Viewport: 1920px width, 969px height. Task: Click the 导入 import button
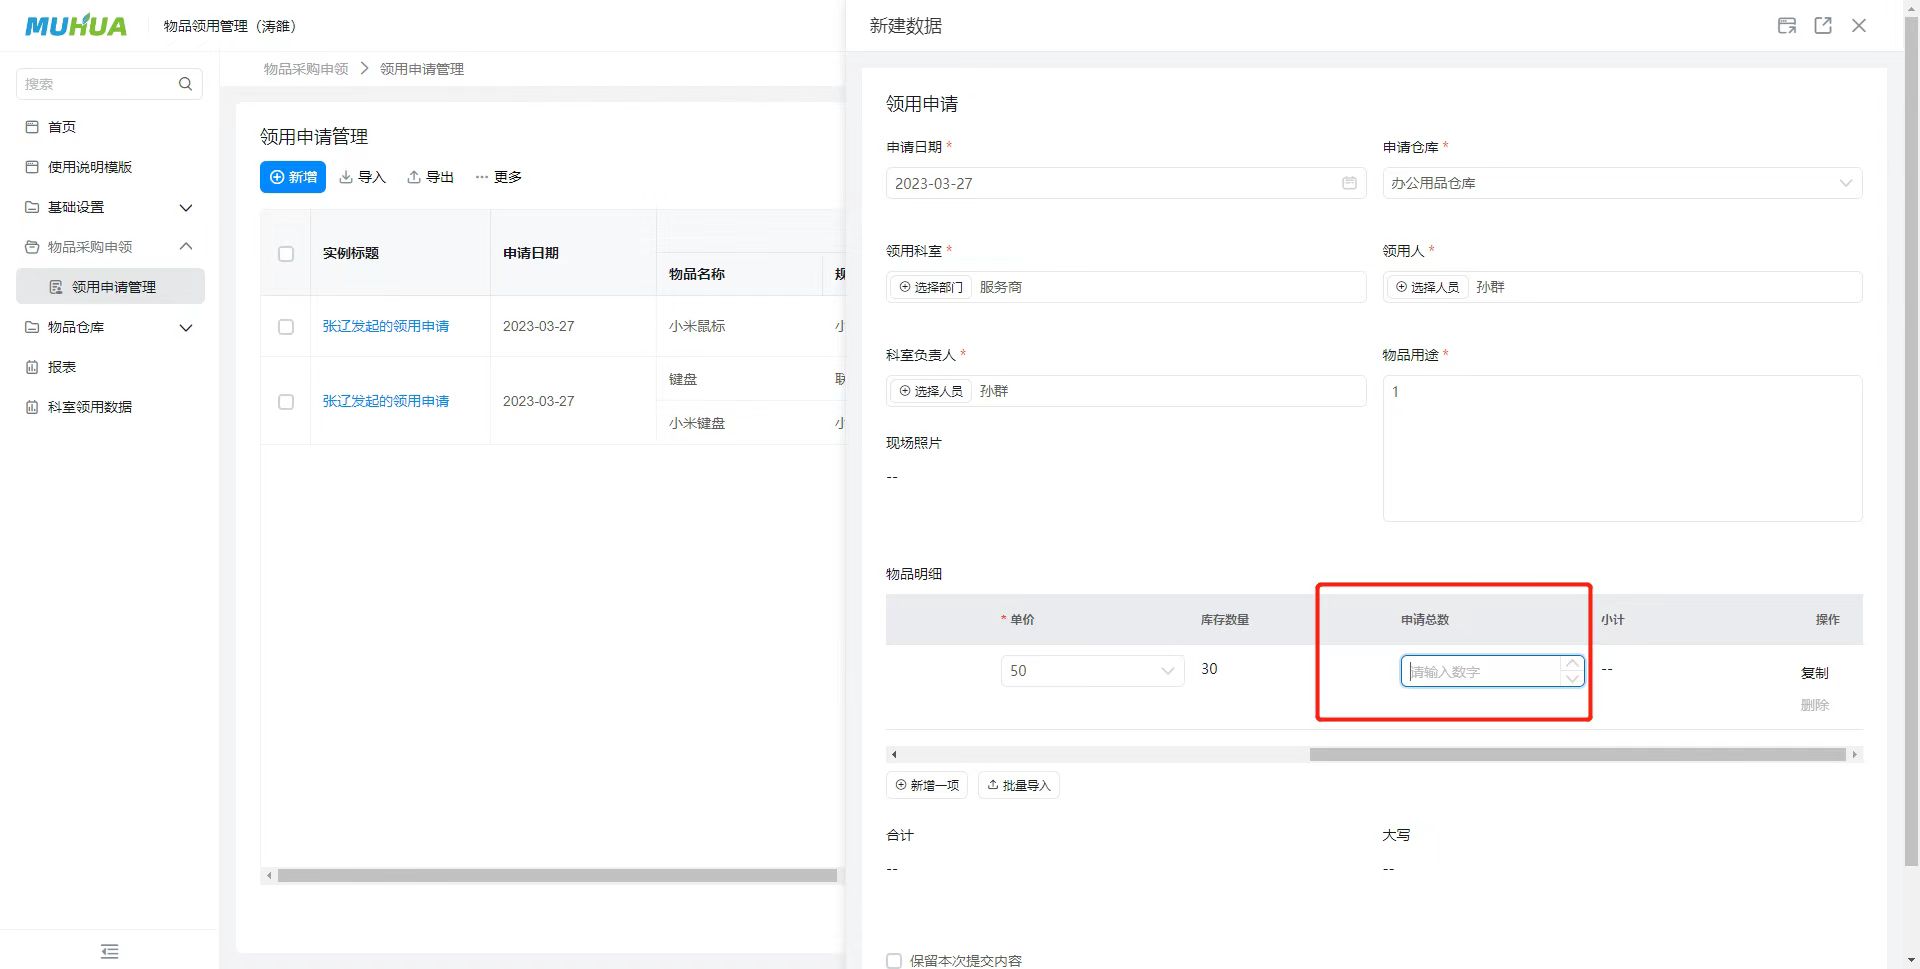pos(362,177)
